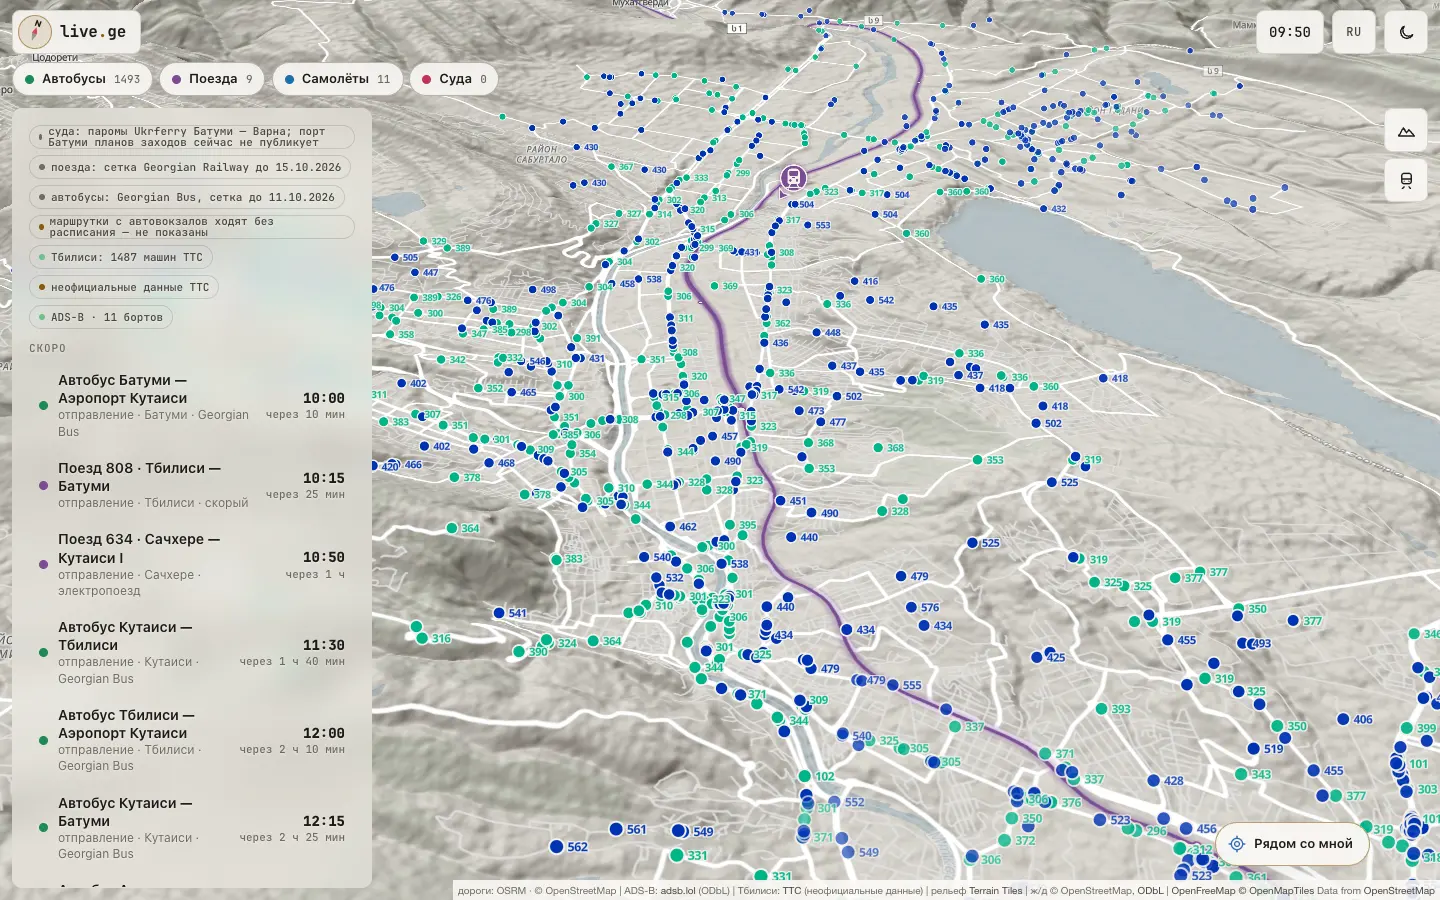
Task: Open Поезд 808 Тбилиси — Батуми departure
Action: coord(192,486)
